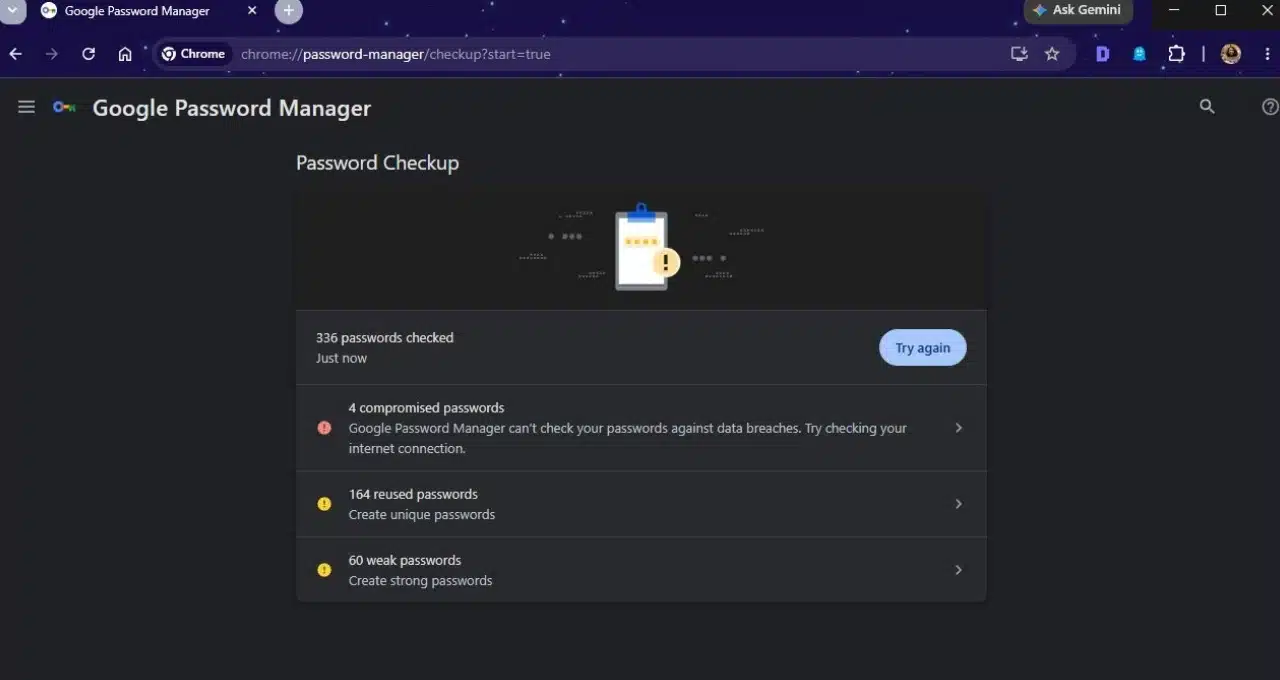Open the Extensions puzzle piece menu

point(1176,54)
